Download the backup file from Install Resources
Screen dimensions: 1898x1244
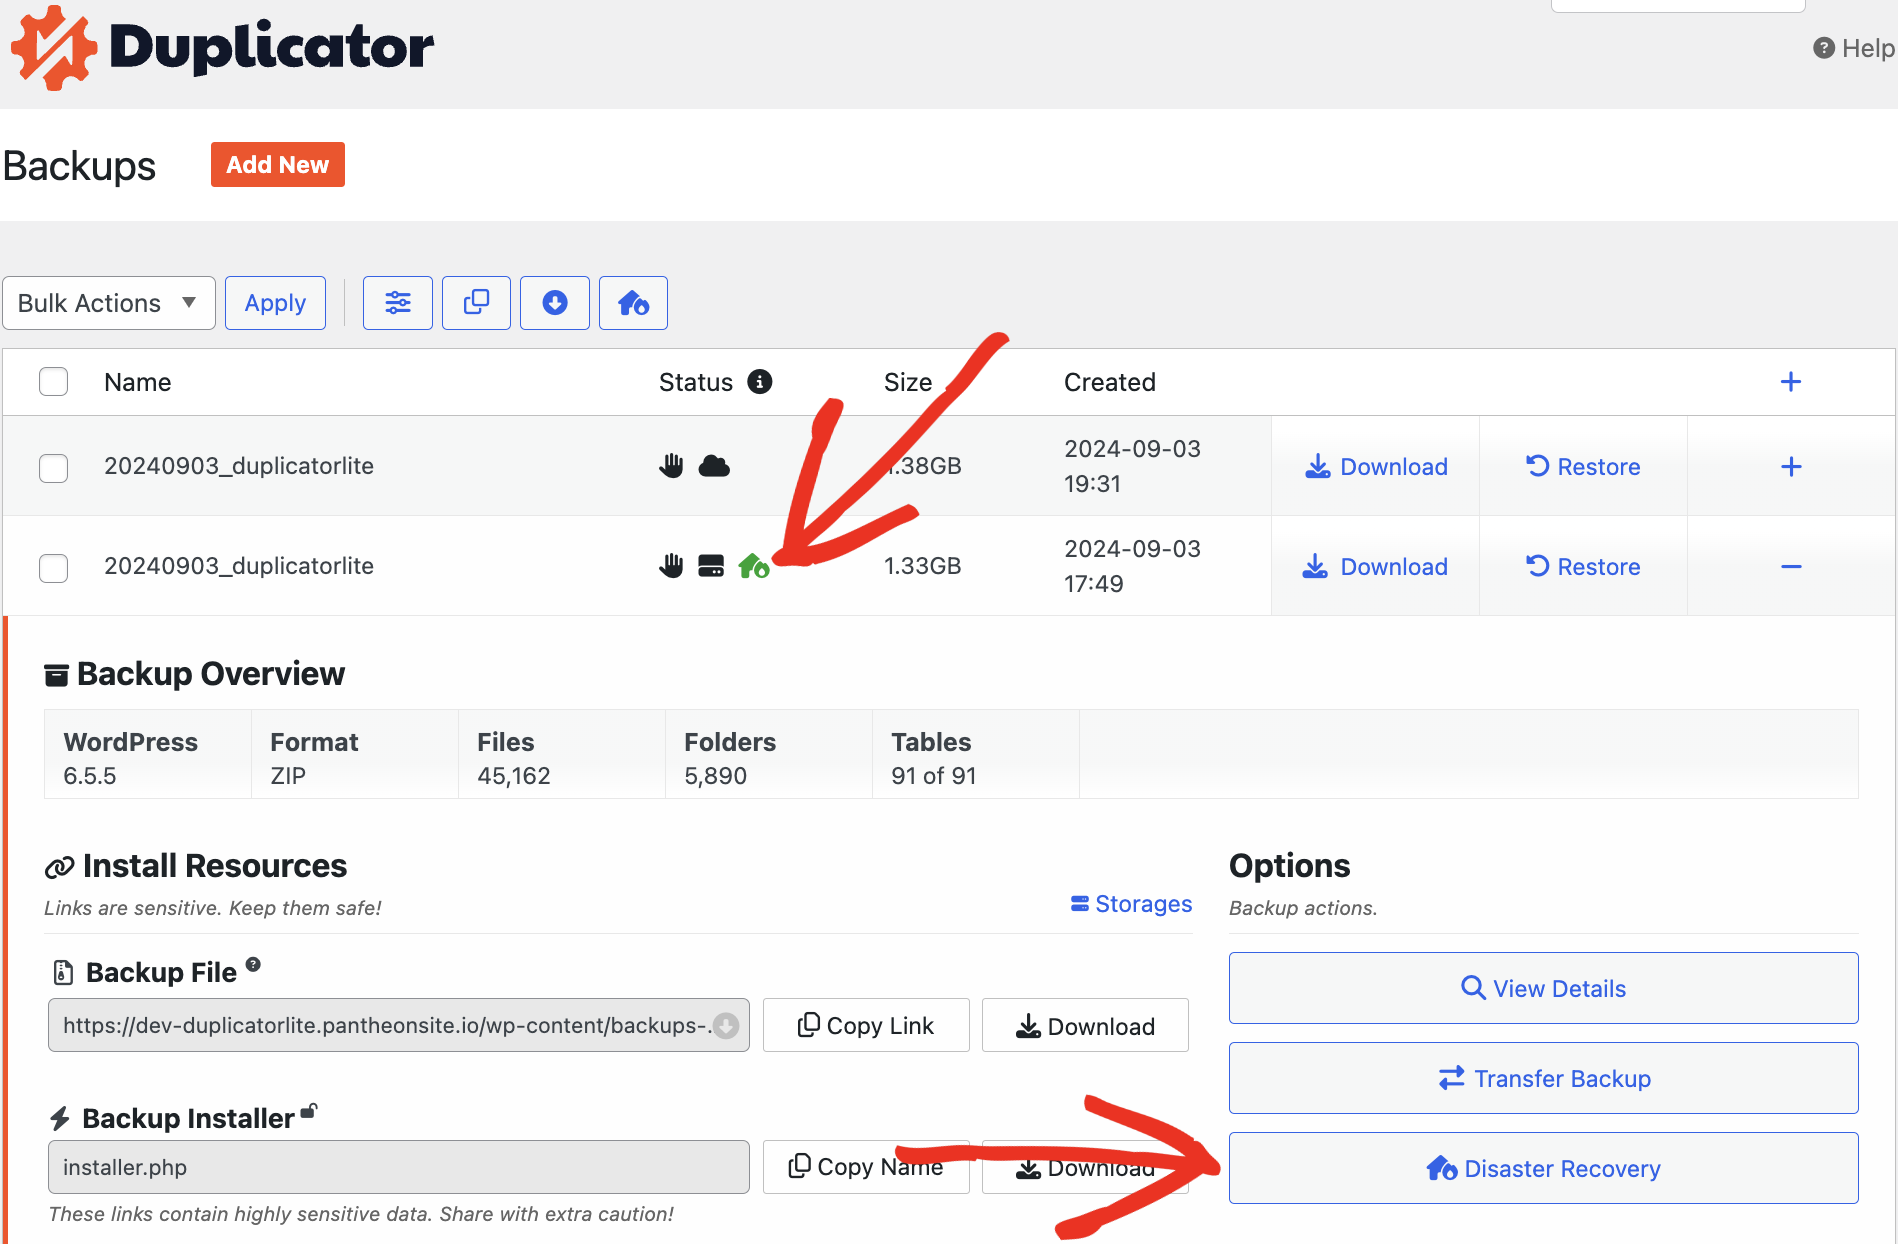[1085, 1026]
